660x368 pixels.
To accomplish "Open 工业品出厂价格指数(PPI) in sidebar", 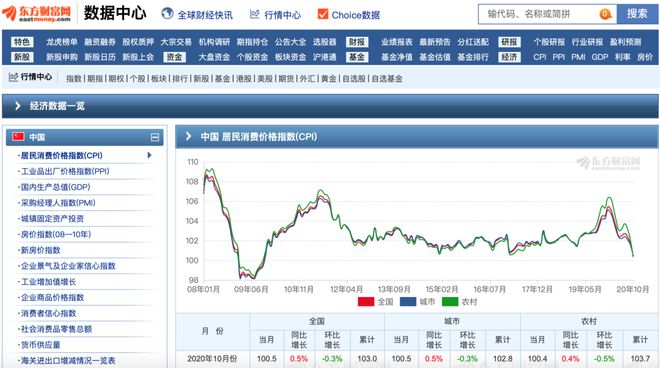I will click(x=65, y=171).
